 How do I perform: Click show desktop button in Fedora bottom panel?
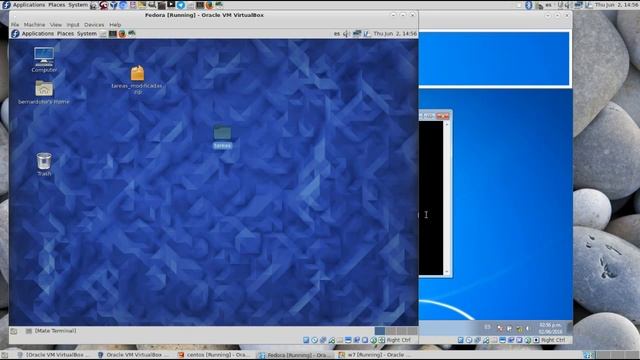[13, 331]
